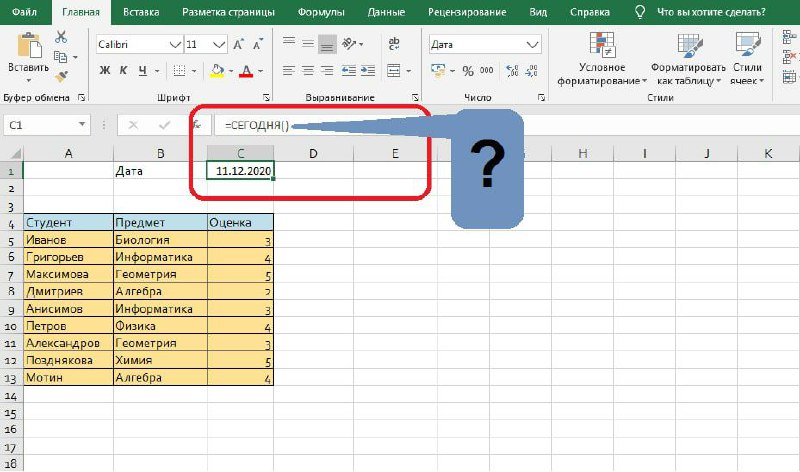Click the Select All corner triangle
Image resolution: width=800 pixels, height=472 pixels.
[15, 154]
